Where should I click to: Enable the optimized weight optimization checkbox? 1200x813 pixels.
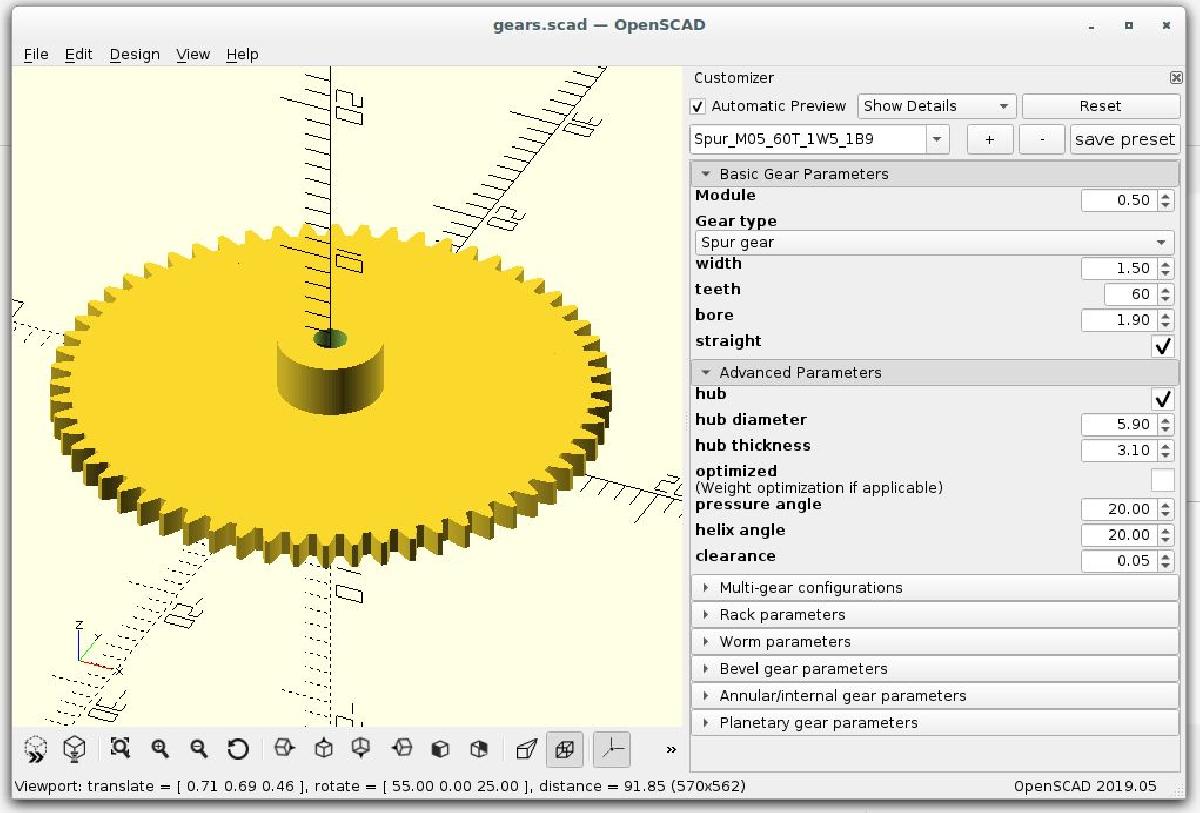point(1162,480)
